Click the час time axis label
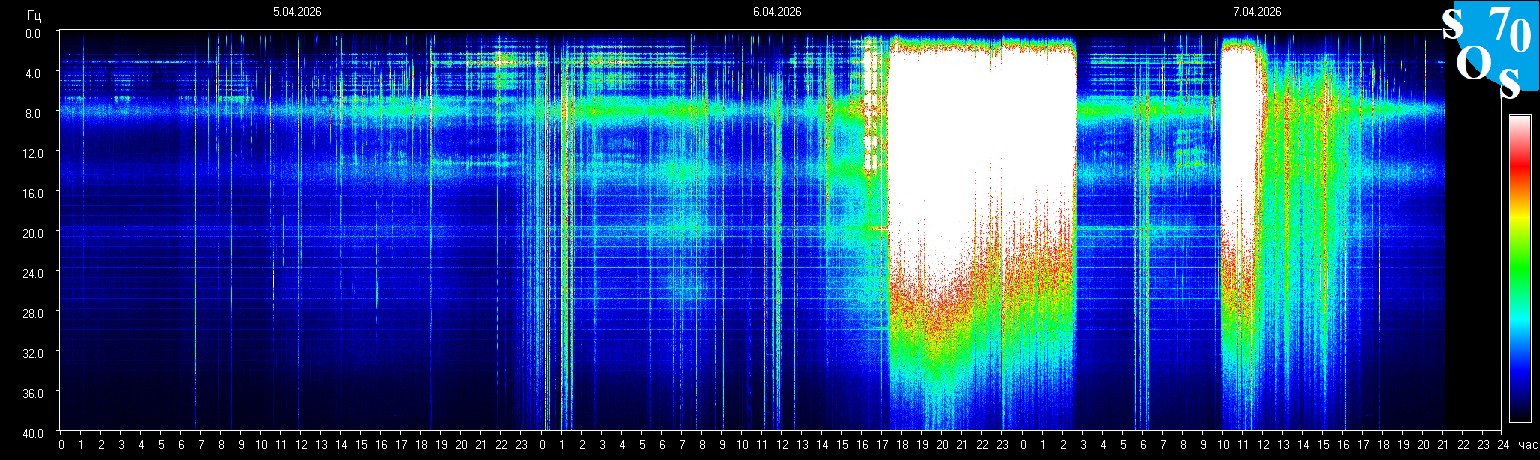Viewport: 1540px width, 460px height. [x=1526, y=445]
